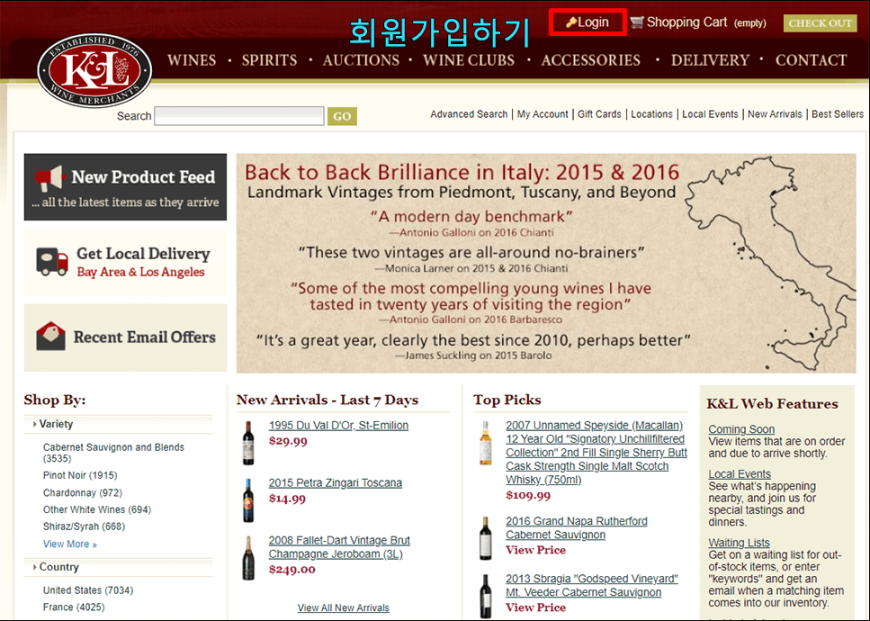Open the ACCESSORIES menu
The width and height of the screenshot is (870, 621).
tap(591, 60)
